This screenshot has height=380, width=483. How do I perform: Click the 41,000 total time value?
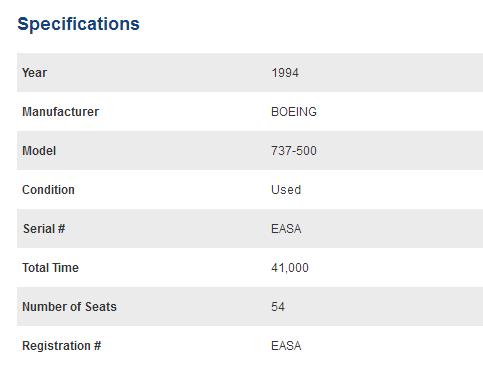[x=290, y=268]
